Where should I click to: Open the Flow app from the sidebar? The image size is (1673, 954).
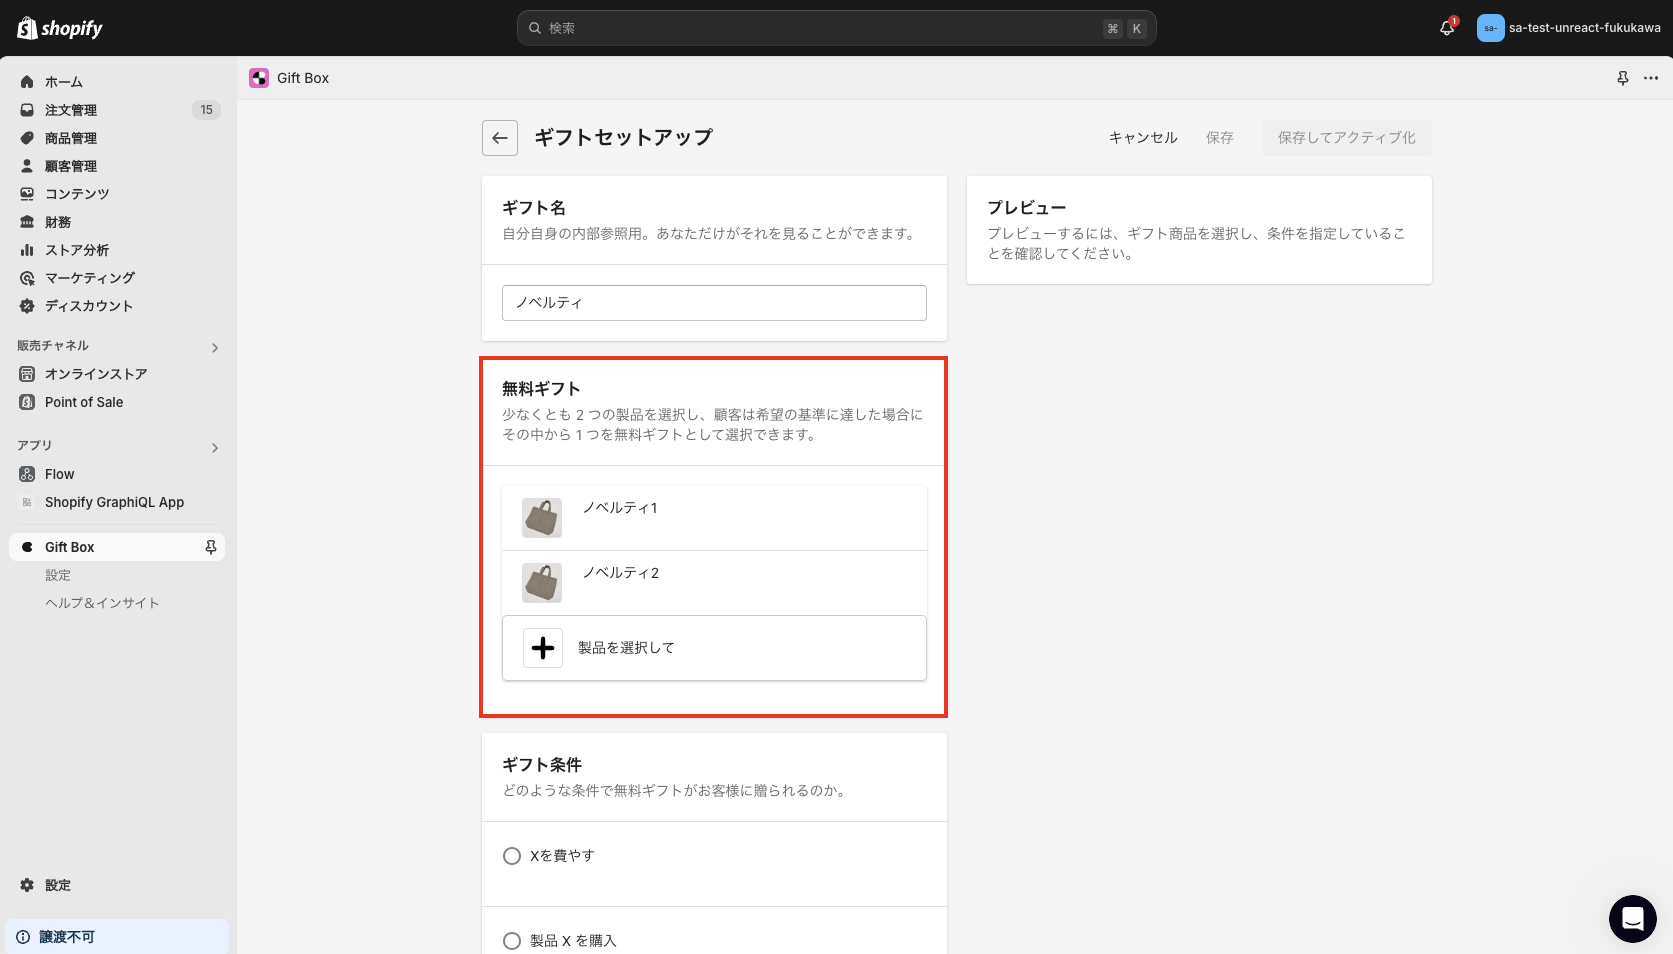click(x=59, y=474)
